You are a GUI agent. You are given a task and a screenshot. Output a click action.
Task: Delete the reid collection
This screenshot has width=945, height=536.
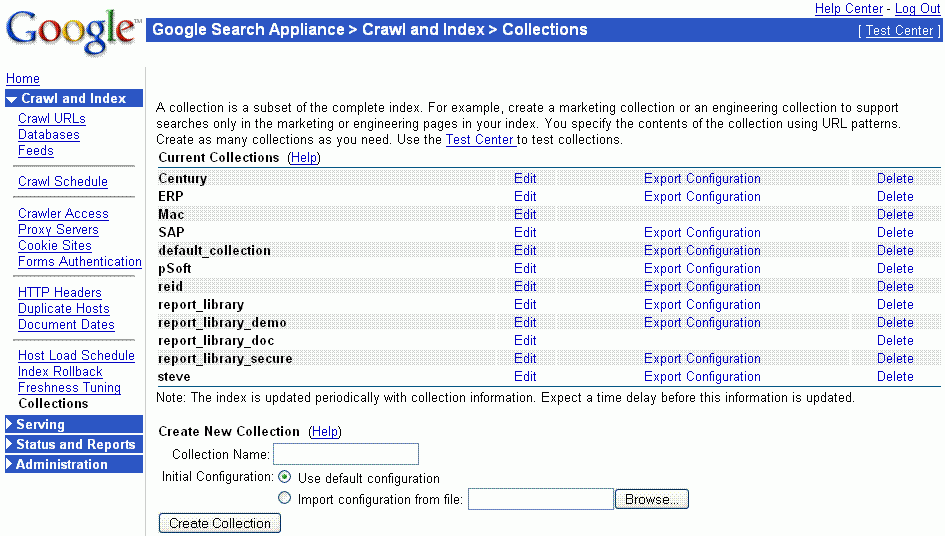pos(895,287)
